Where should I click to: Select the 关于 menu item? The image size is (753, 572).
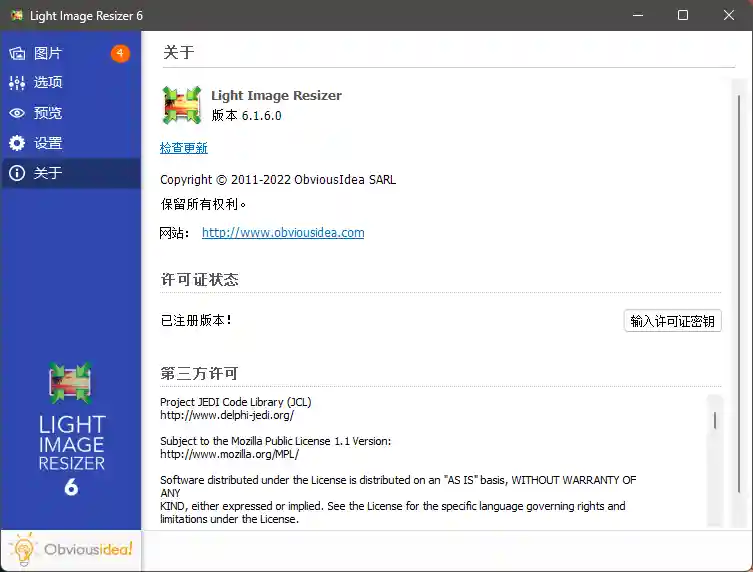[x=71, y=173]
